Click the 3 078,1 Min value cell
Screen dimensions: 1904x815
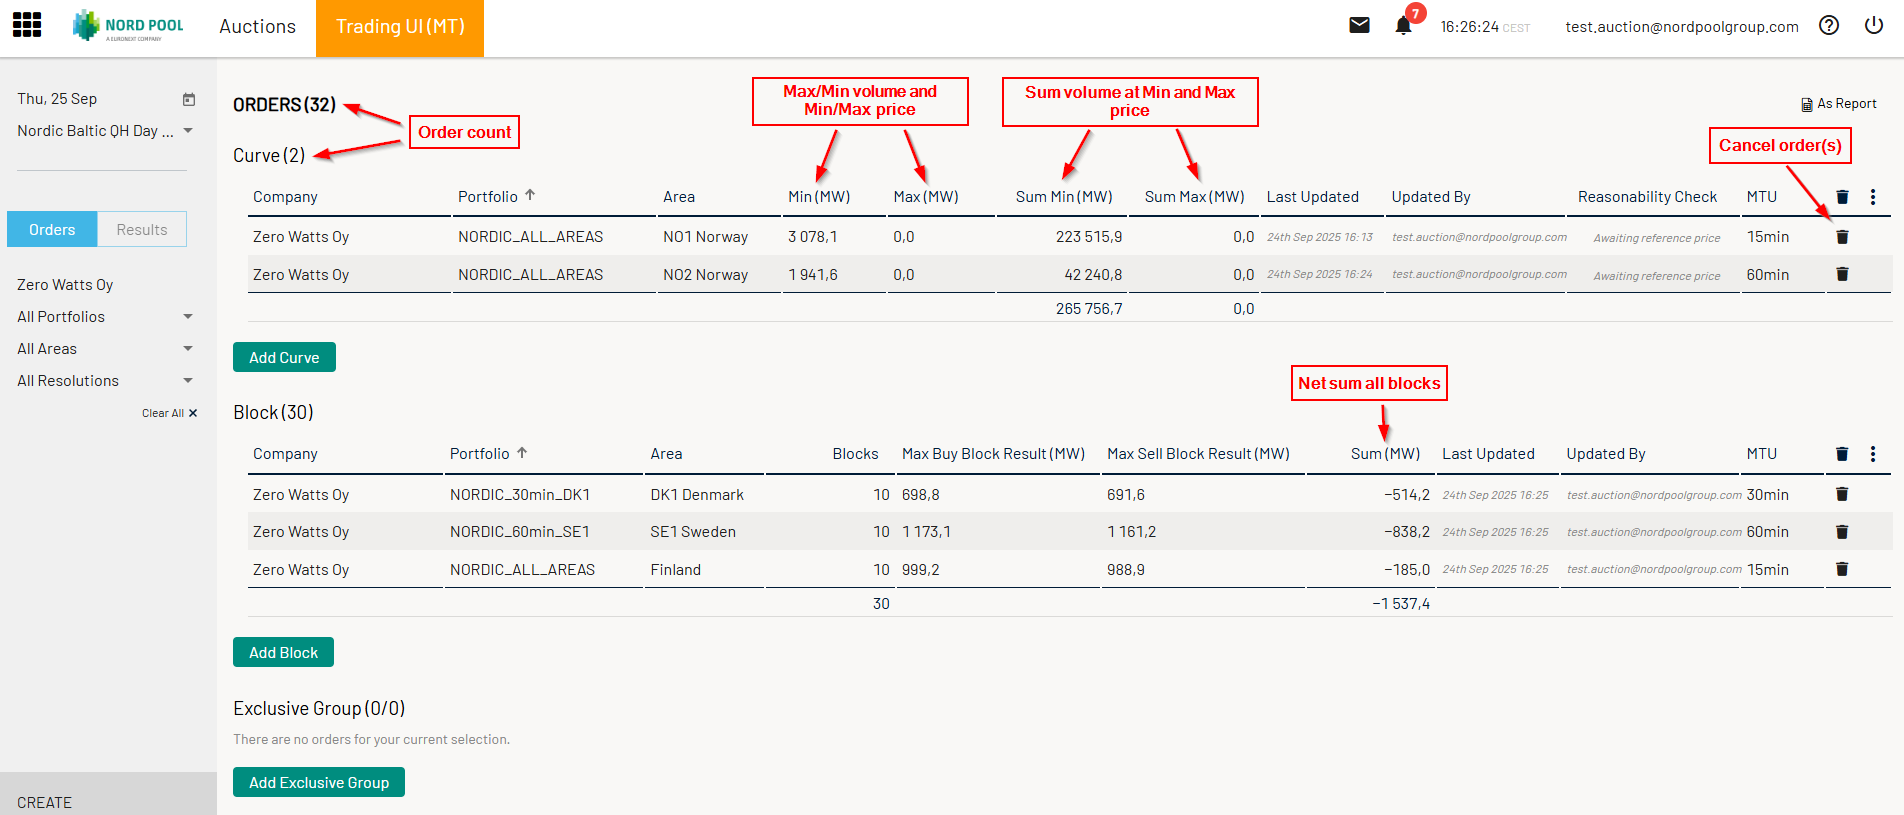coord(812,237)
